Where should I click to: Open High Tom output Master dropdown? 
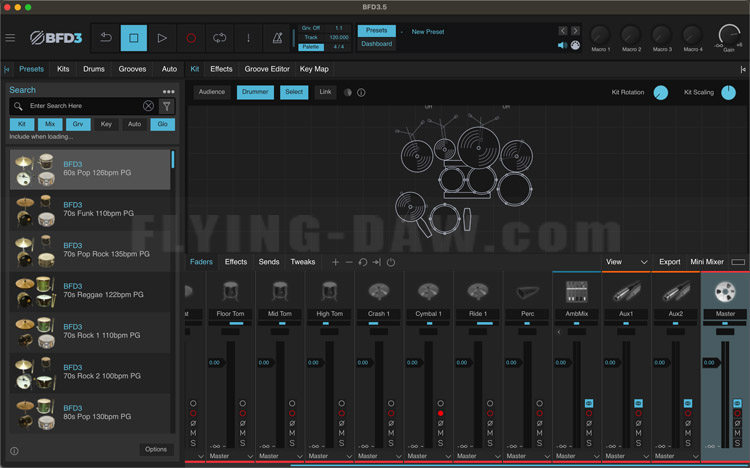(330, 456)
